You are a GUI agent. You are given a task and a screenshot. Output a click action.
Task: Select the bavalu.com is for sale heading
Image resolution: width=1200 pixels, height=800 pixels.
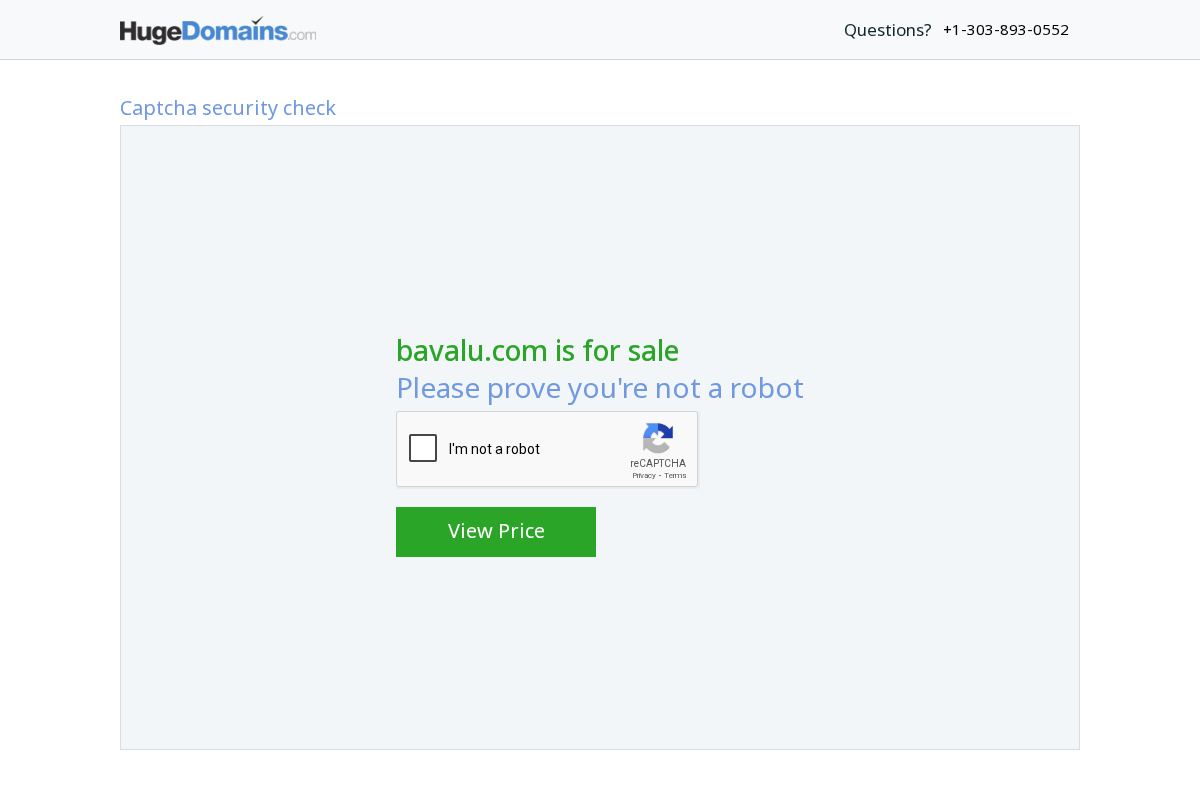point(537,351)
